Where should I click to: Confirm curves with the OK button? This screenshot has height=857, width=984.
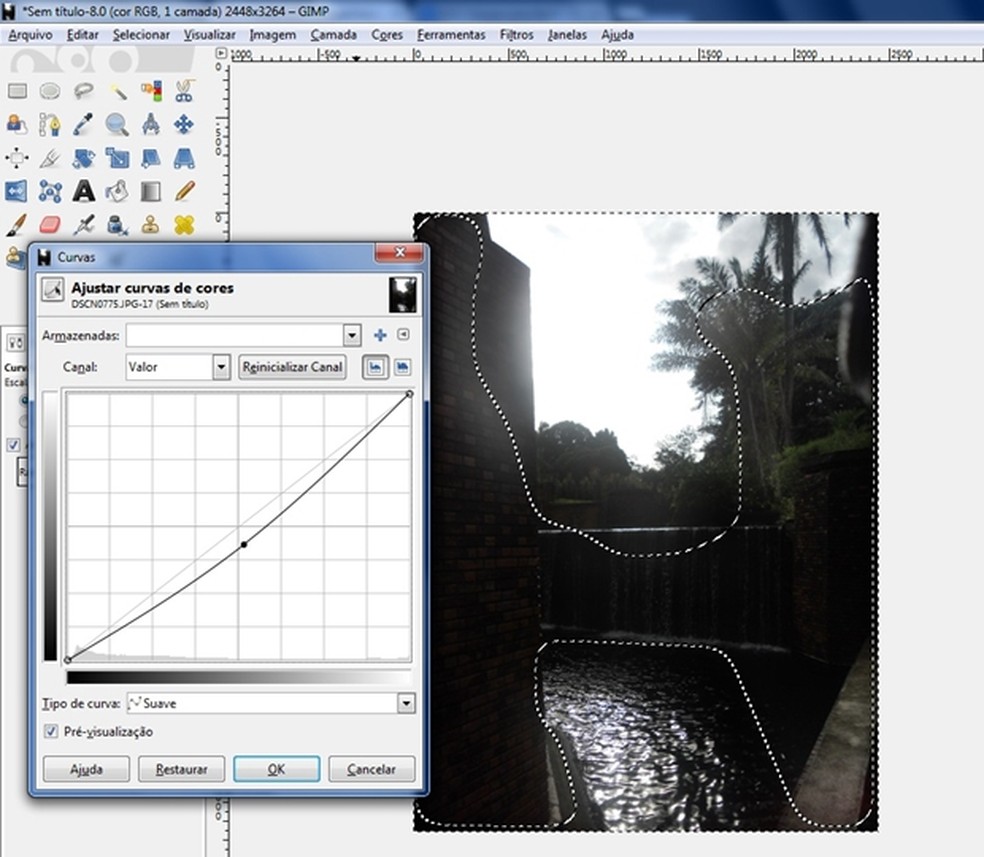pyautogui.click(x=277, y=769)
